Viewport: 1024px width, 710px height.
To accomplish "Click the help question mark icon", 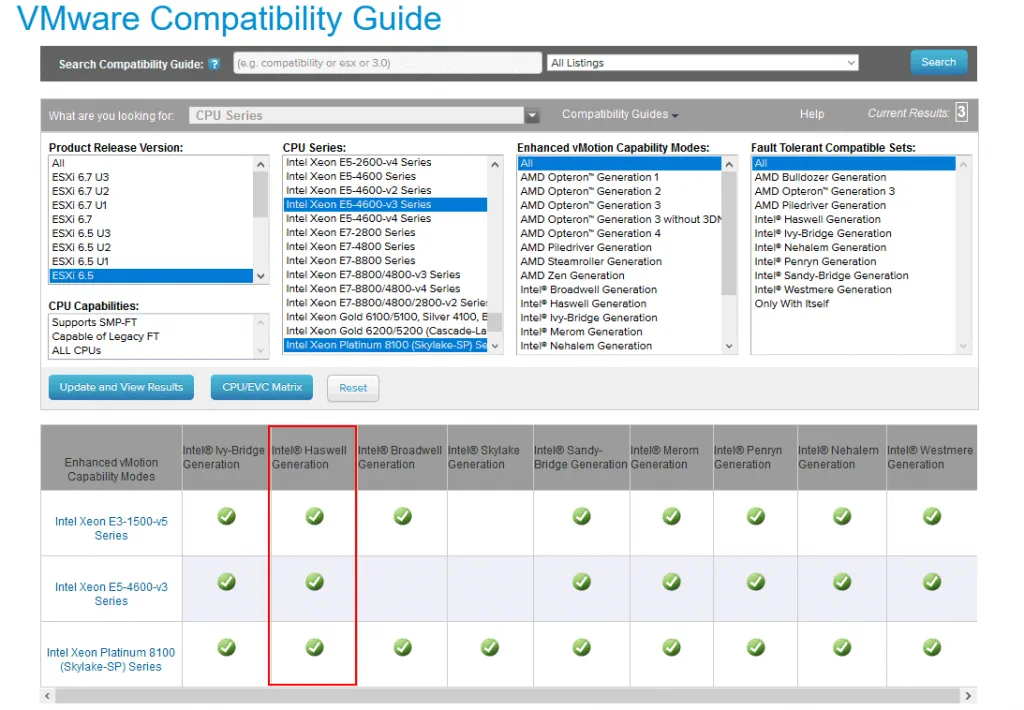I will (214, 64).
